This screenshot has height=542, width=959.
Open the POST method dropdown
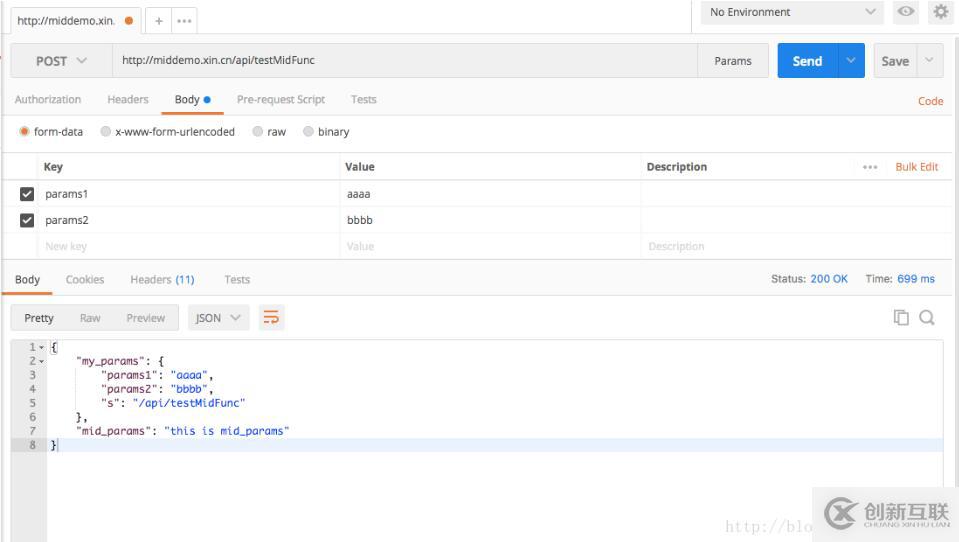[x=61, y=61]
